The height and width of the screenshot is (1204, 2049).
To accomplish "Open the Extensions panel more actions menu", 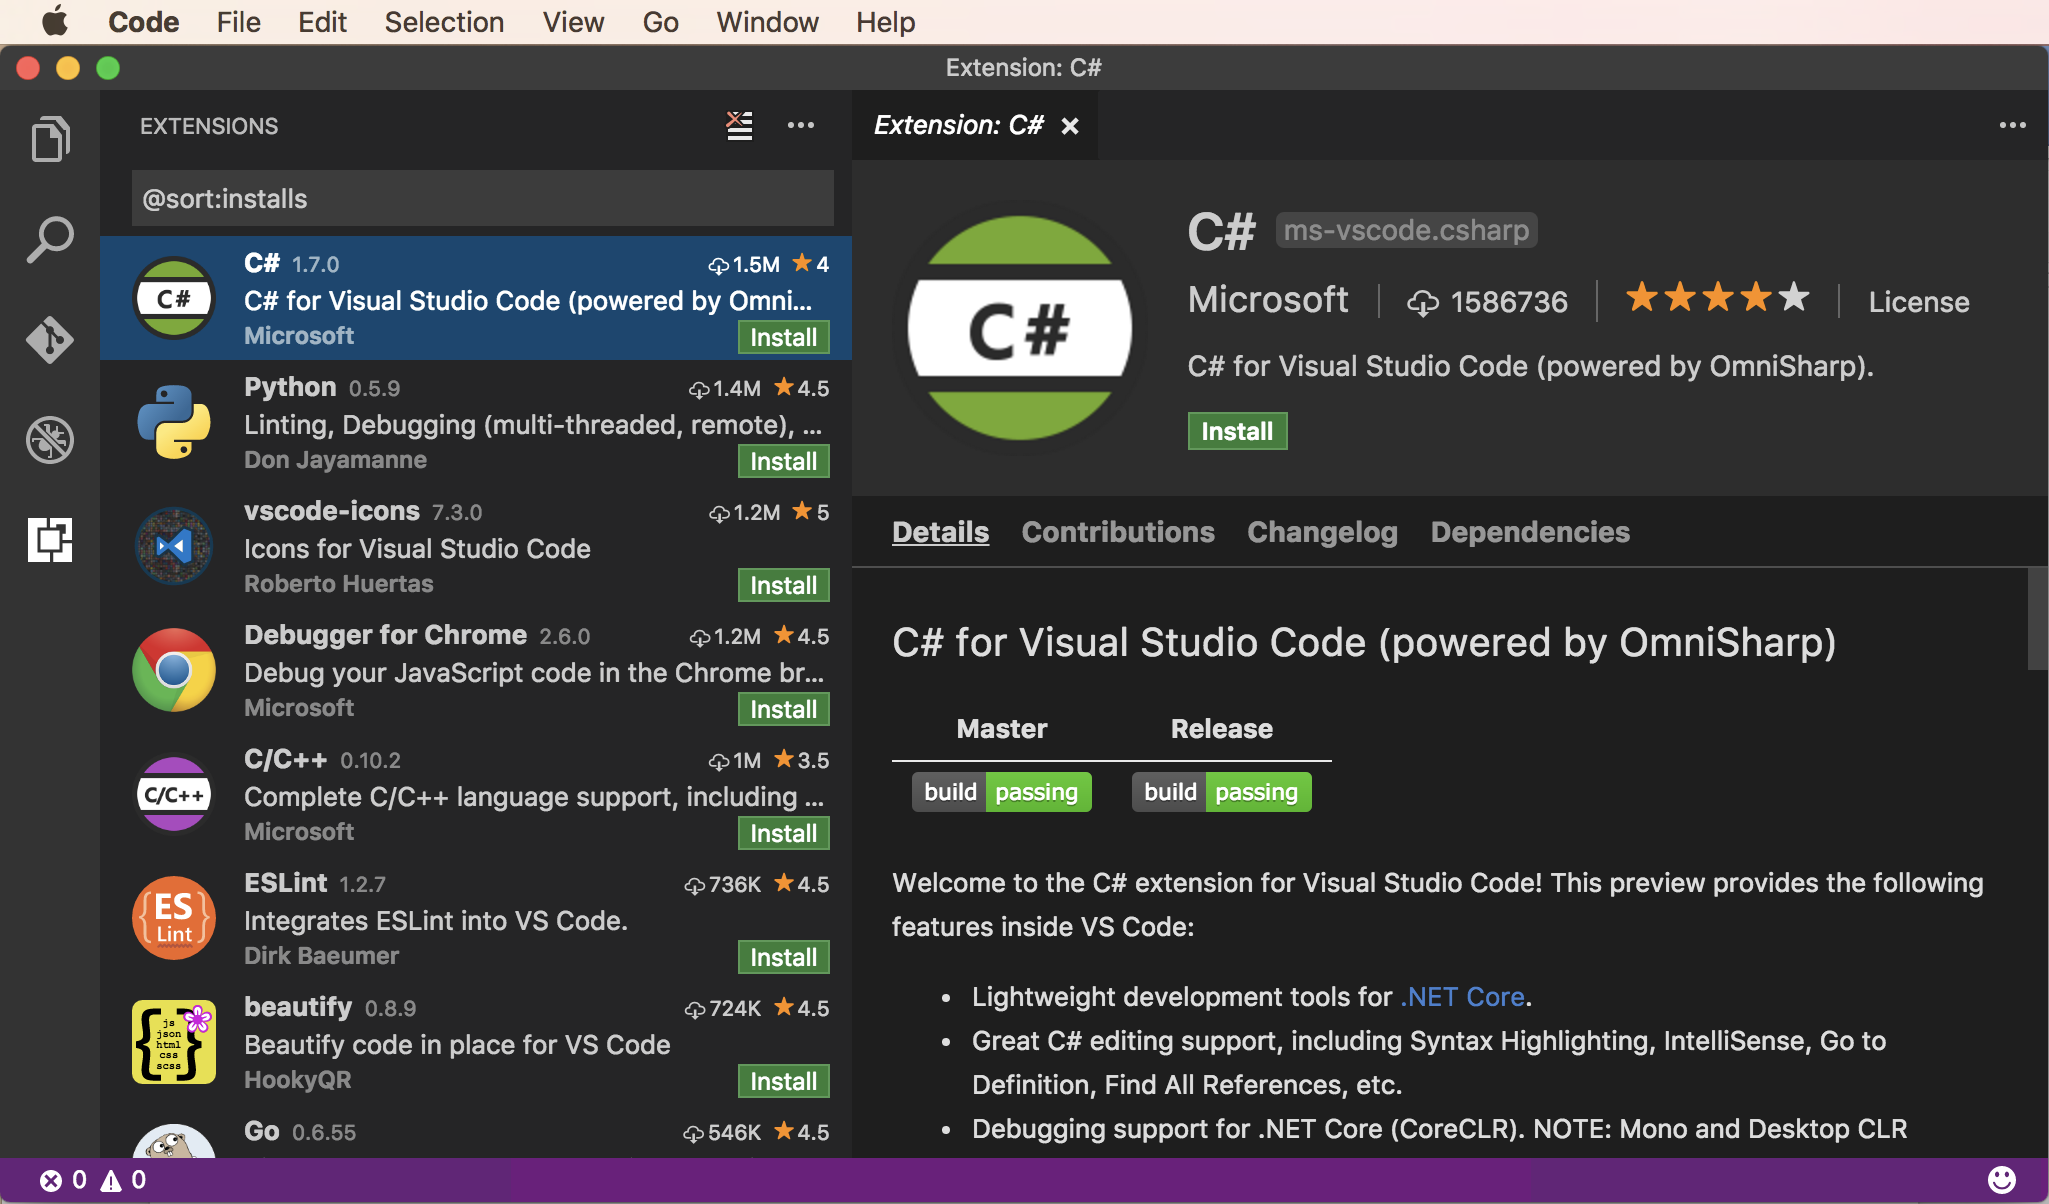I will coord(801,125).
